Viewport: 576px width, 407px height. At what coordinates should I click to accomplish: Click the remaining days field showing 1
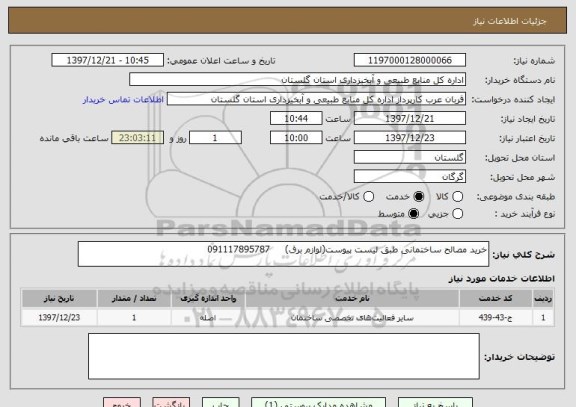[215, 138]
